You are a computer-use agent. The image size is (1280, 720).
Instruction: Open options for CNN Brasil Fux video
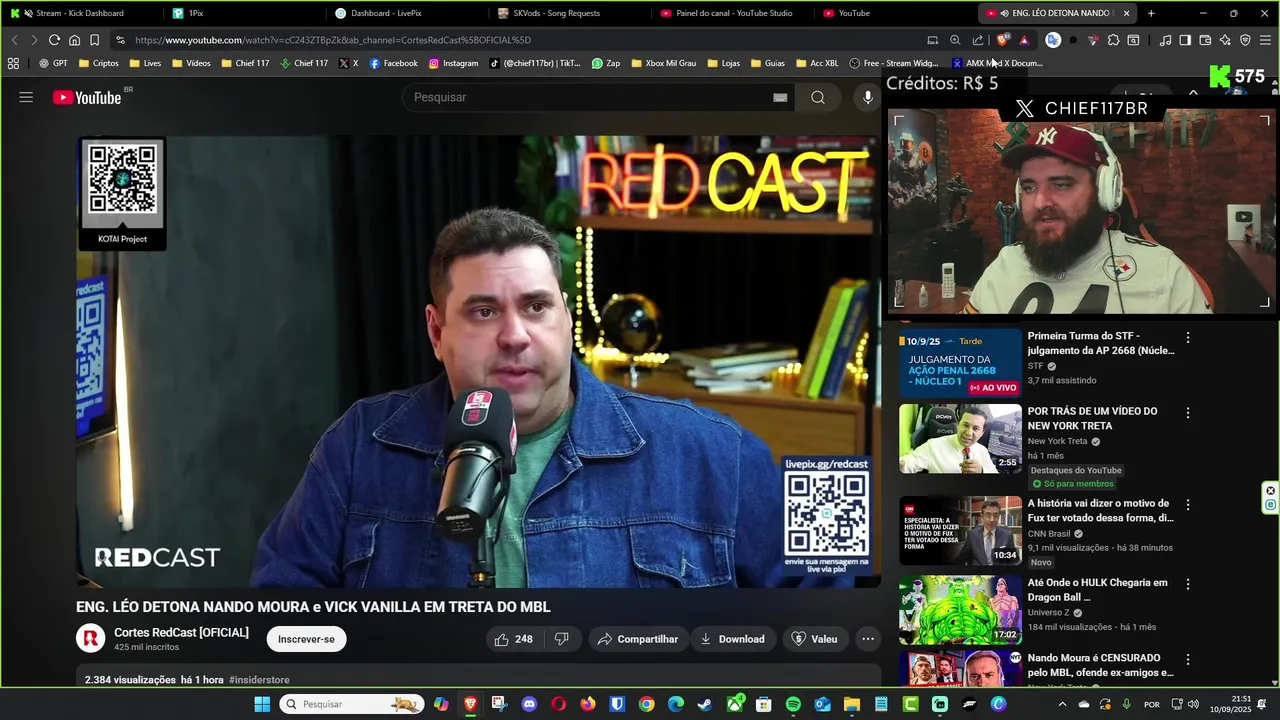1188,505
